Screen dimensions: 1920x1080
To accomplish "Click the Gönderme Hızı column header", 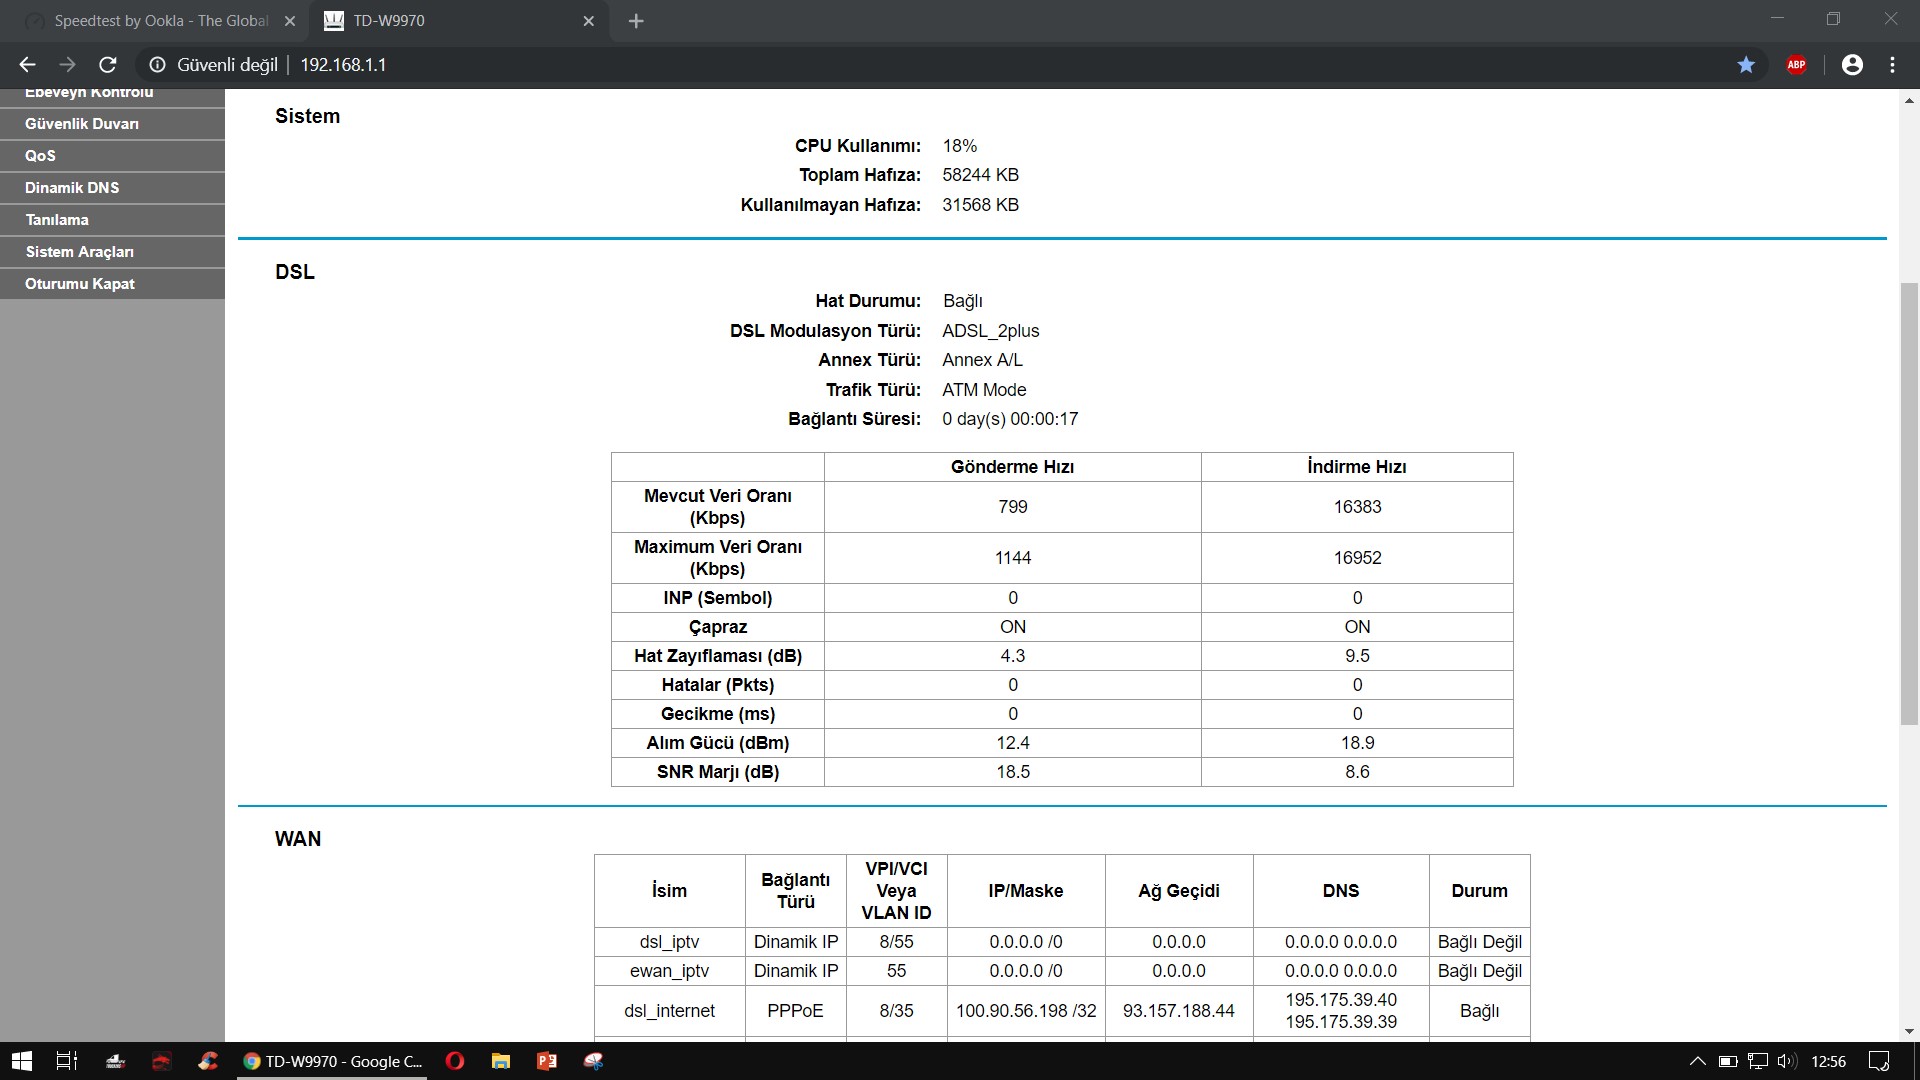I will click(x=1012, y=467).
